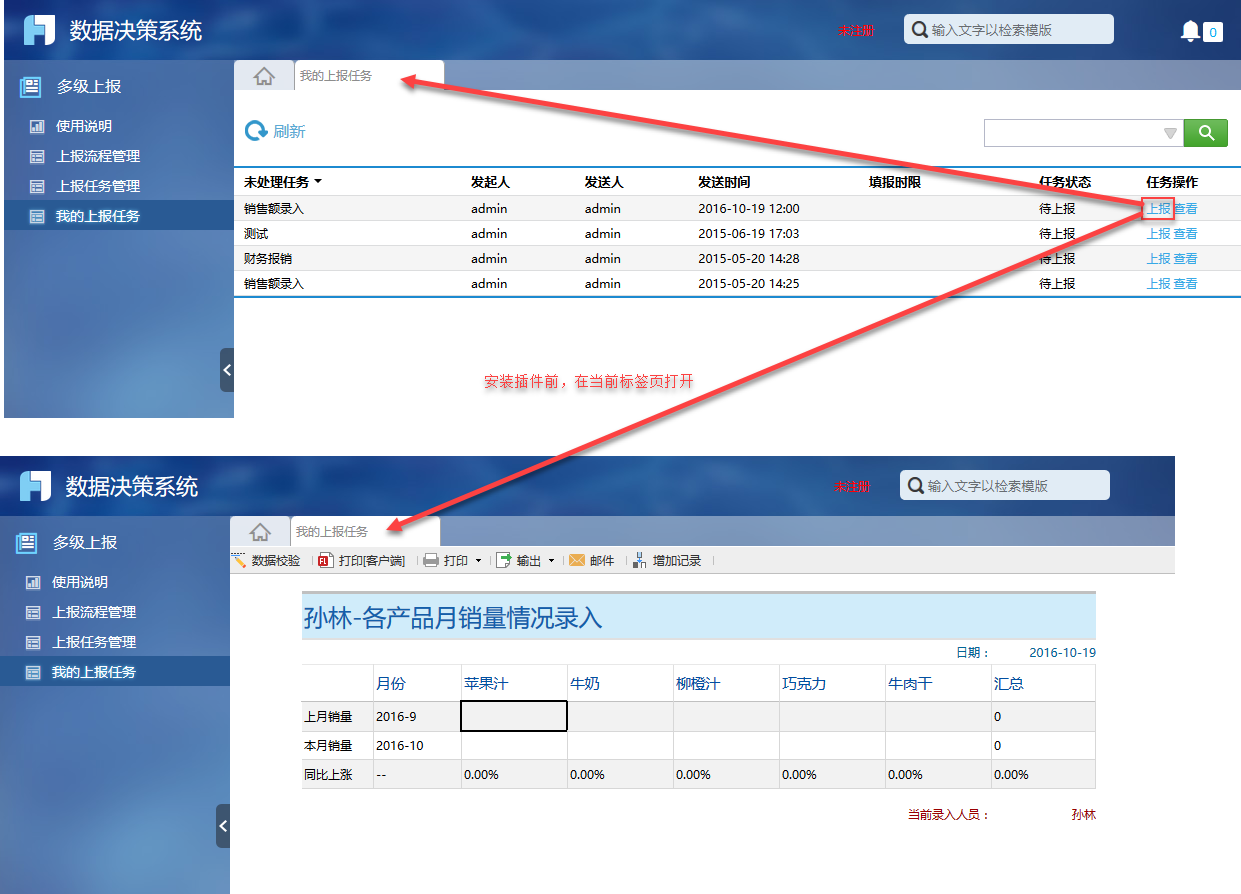Click the 多级上报 icon in the task list window sidebar
Screen dimensions: 1241x894
click(x=31, y=87)
